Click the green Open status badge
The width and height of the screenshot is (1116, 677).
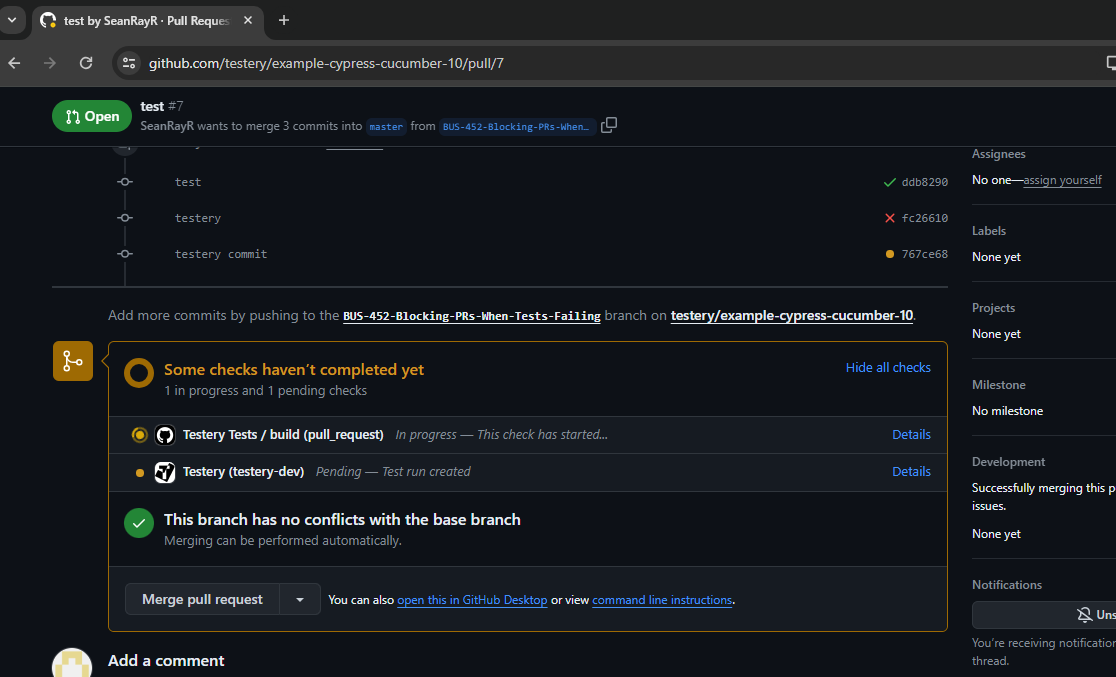92,117
